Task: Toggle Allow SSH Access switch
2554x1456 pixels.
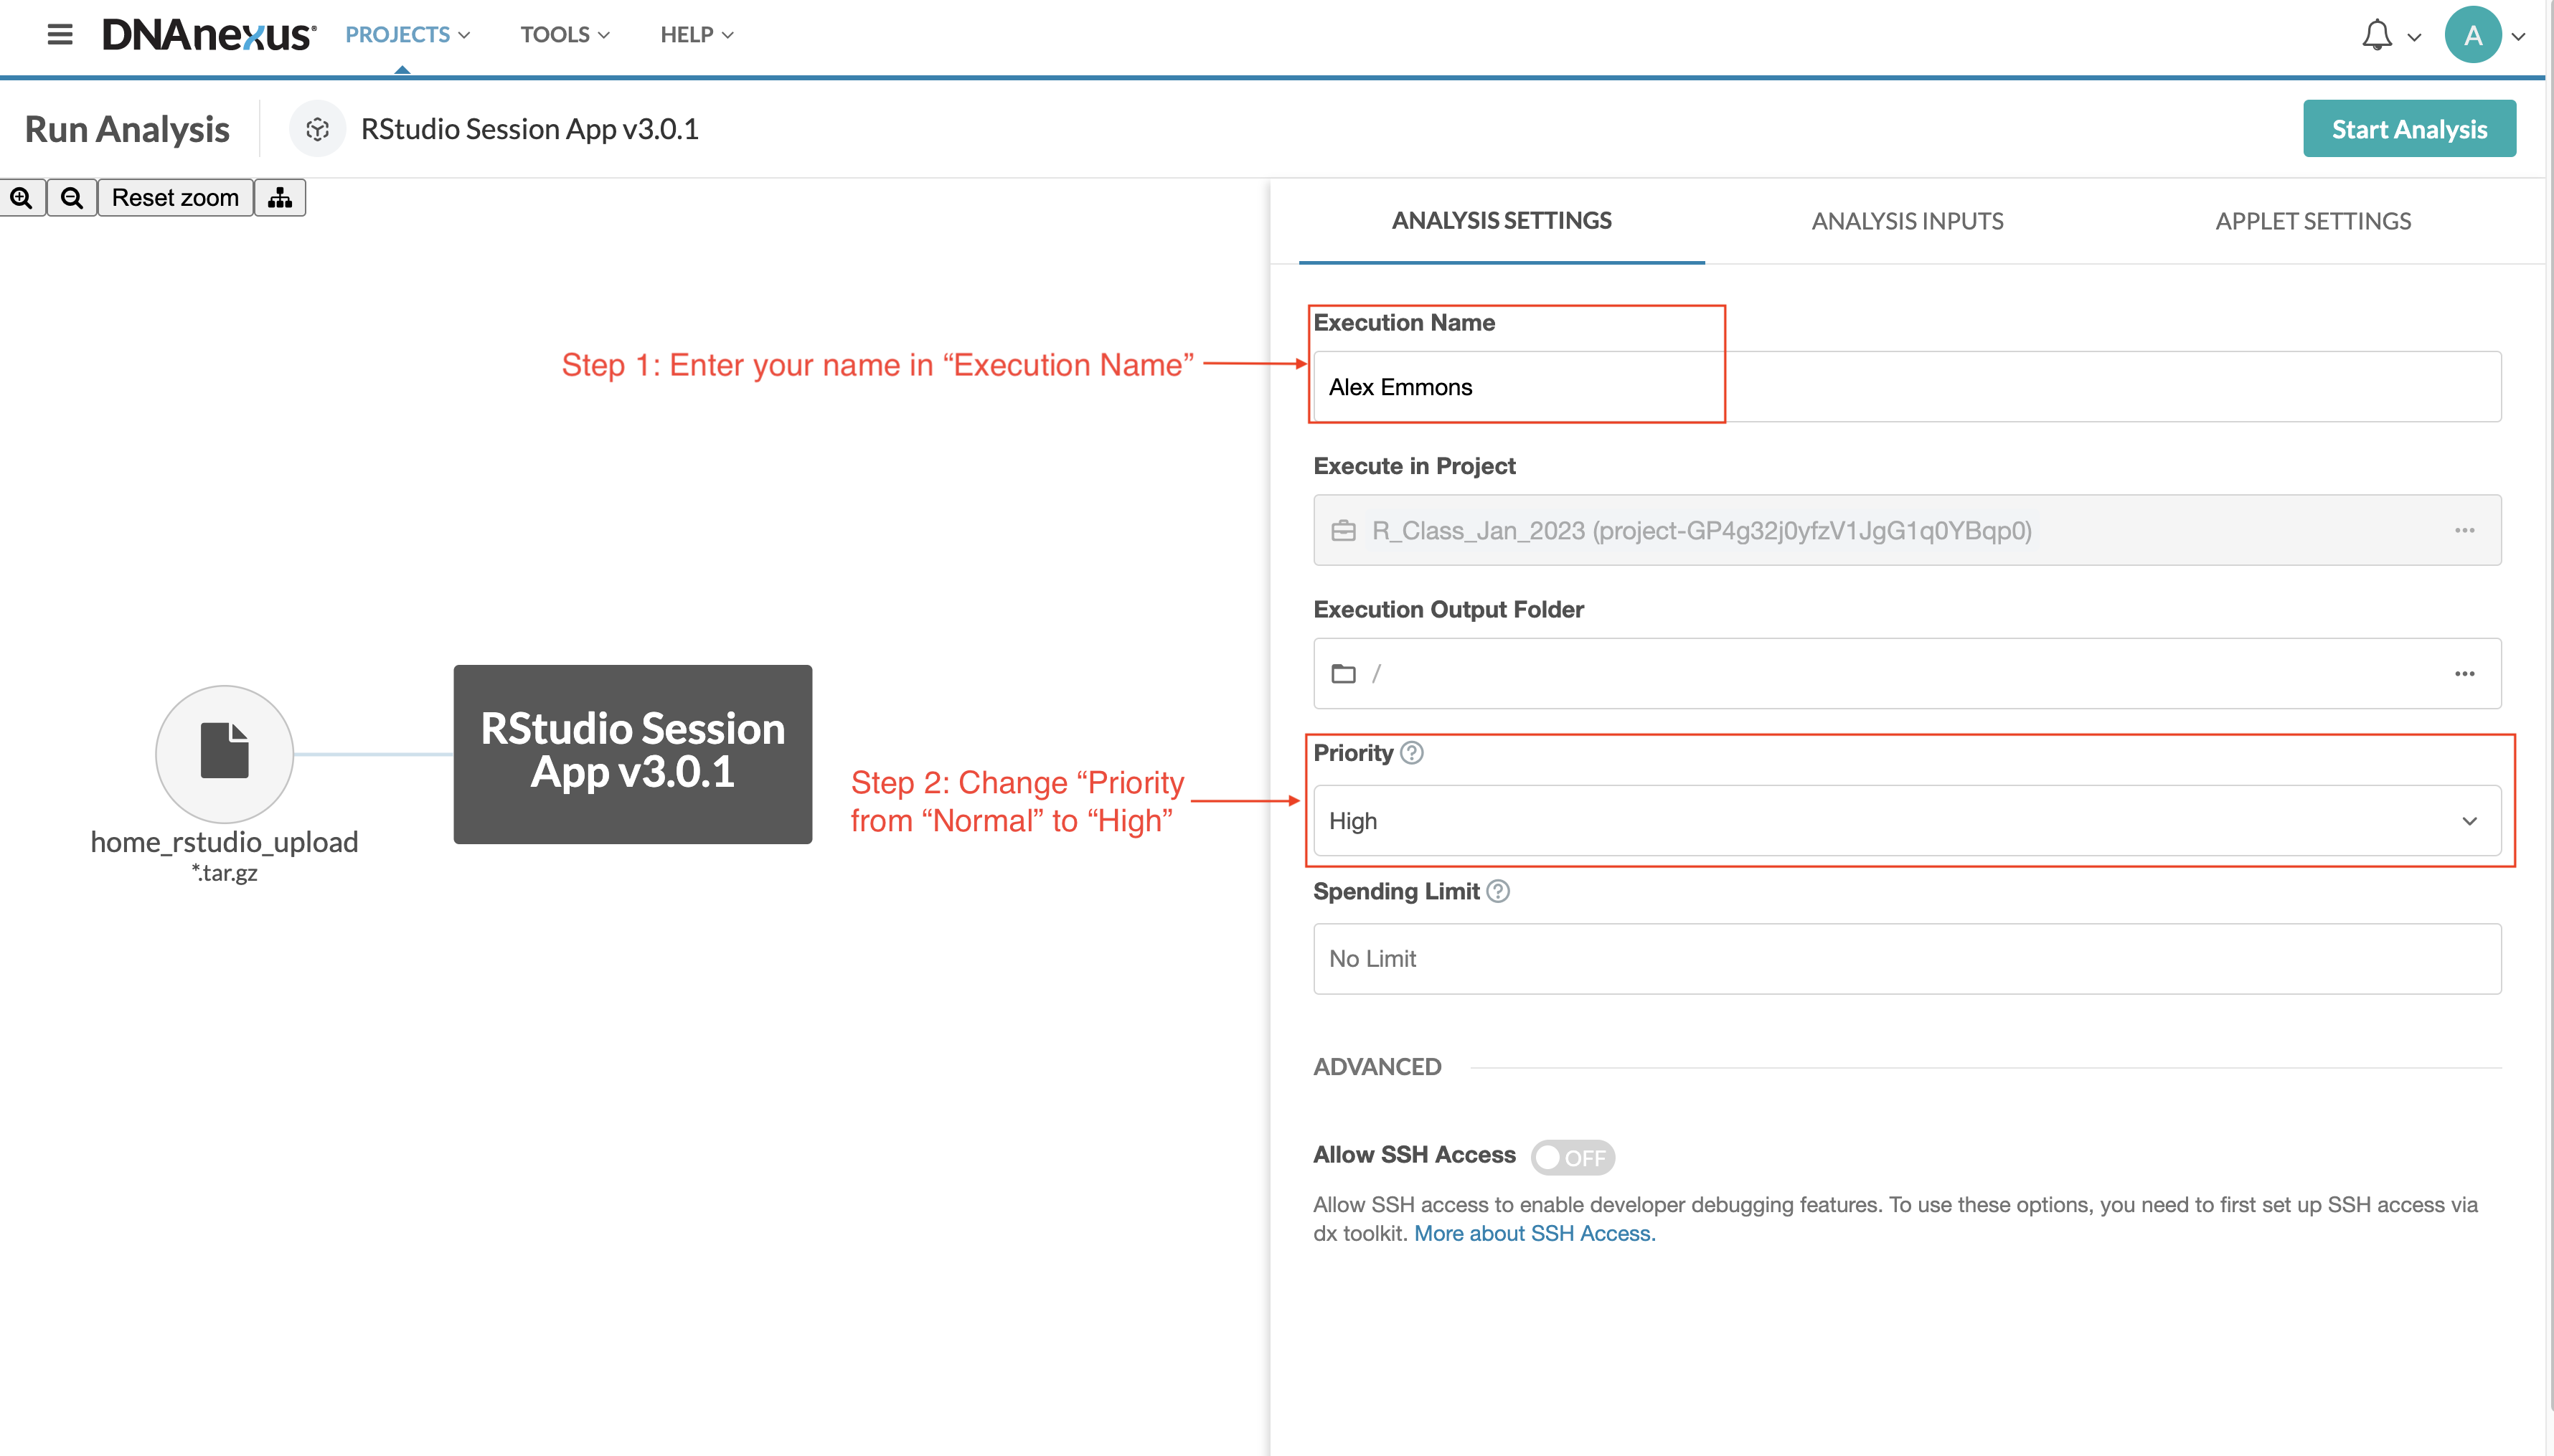Action: pos(1572,1157)
